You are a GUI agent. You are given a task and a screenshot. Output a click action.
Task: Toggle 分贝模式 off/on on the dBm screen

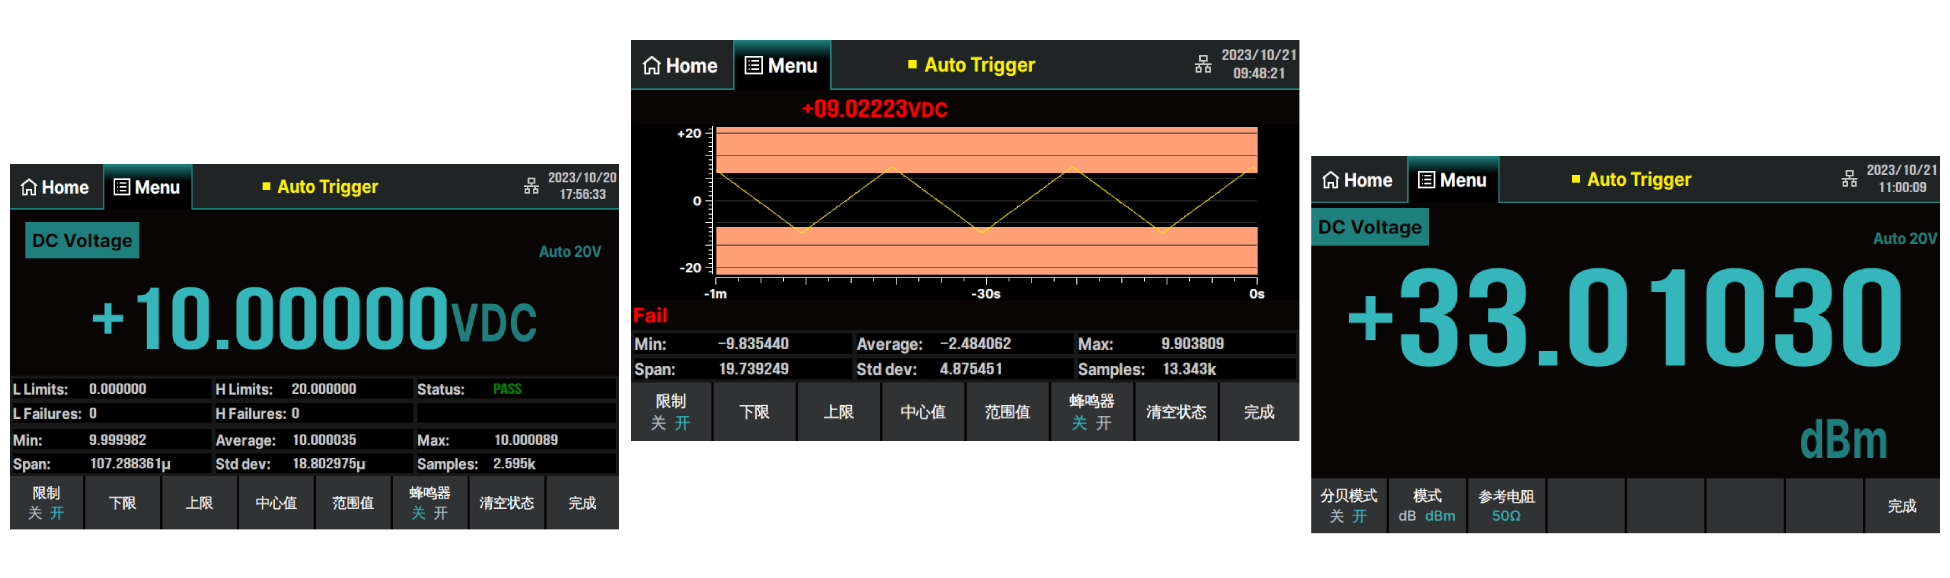click(1348, 506)
